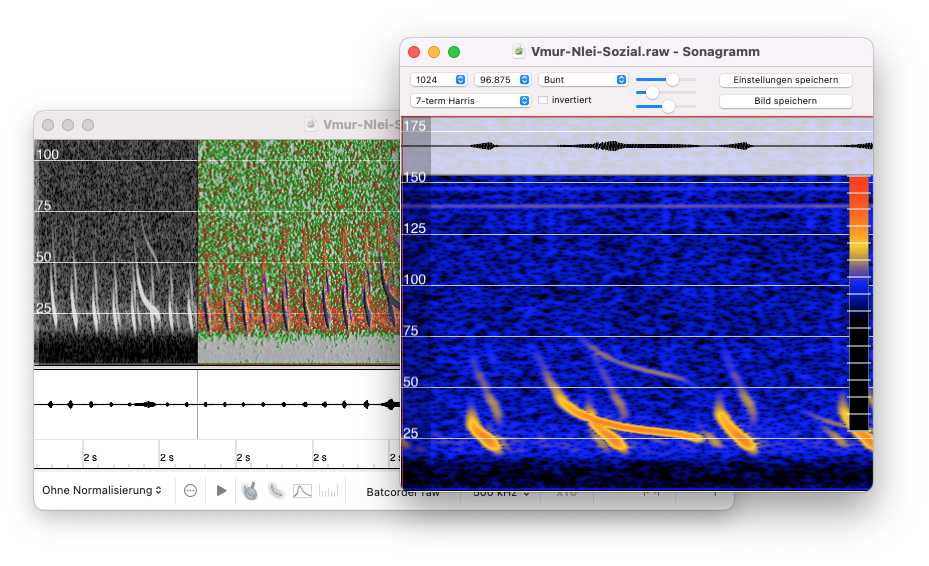This screenshot has height=566, width=929.
Task: Click the play button in bottom toolbar
Action: 222,491
